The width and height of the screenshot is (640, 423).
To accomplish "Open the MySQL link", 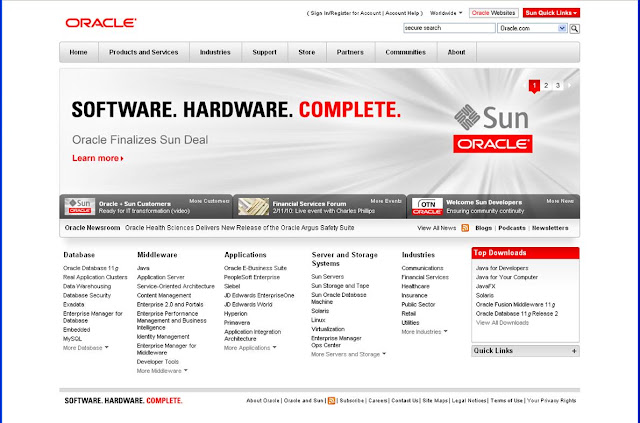I will (72, 339).
